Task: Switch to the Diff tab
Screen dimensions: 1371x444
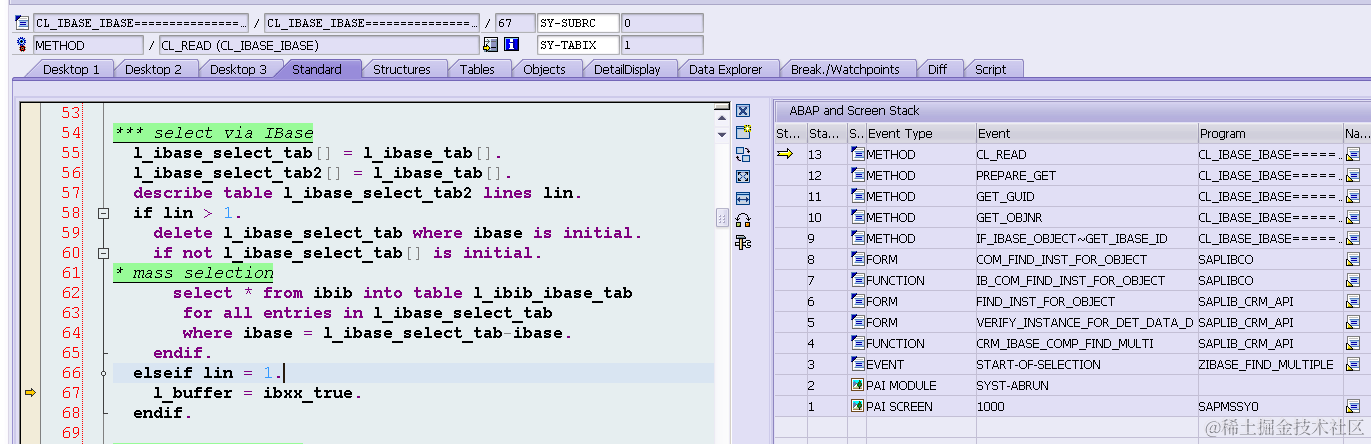Action: 937,69
